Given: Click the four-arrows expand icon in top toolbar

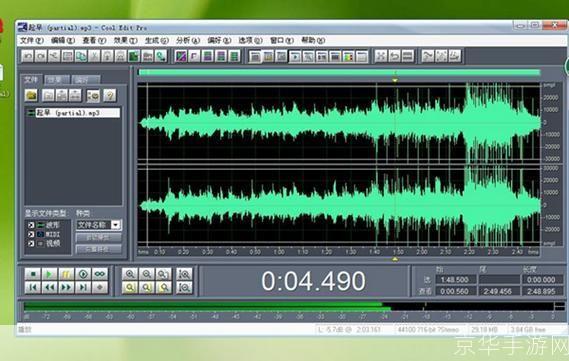Looking at the screenshot, I should coord(381,56).
